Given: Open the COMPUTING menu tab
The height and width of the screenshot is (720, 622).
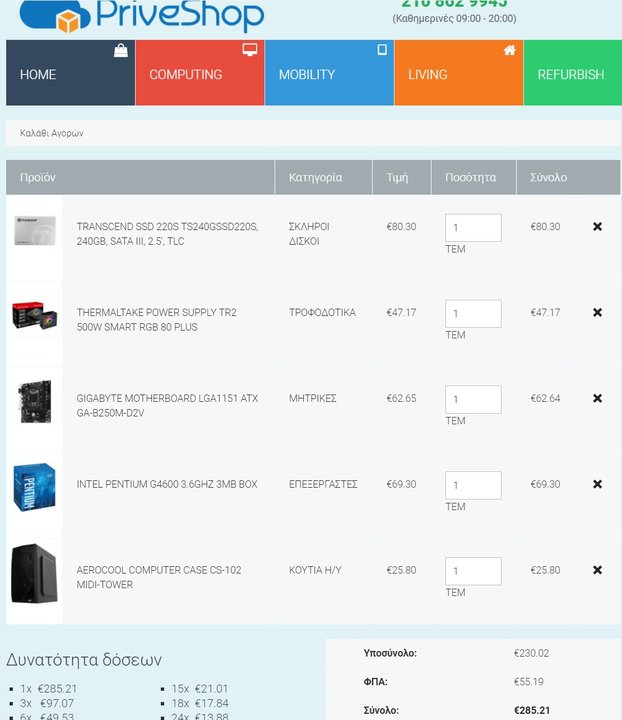Looking at the screenshot, I should (x=200, y=73).
